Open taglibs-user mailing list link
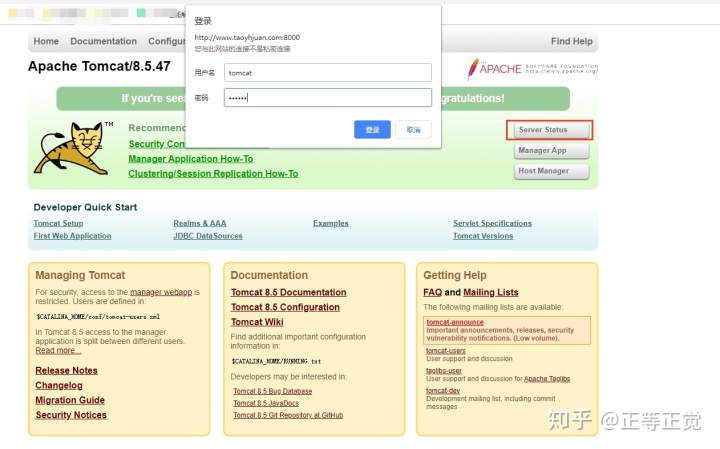 click(444, 370)
